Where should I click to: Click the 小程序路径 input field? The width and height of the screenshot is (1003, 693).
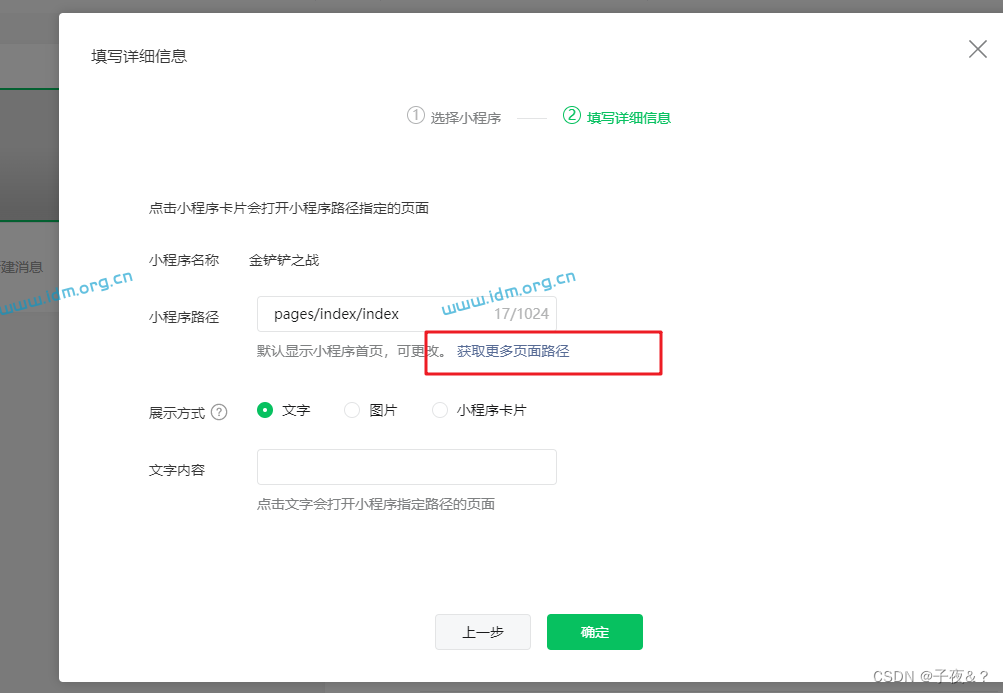pos(407,314)
